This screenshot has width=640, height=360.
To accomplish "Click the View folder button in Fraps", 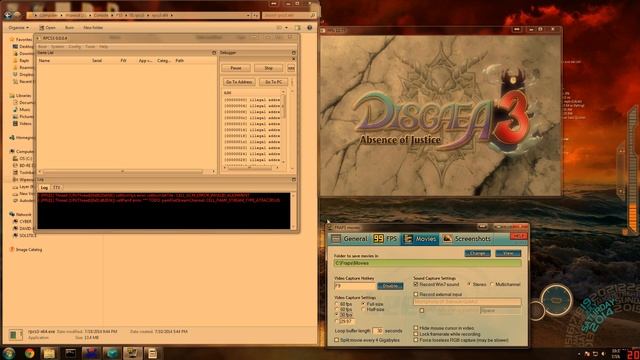I will coord(508,253).
